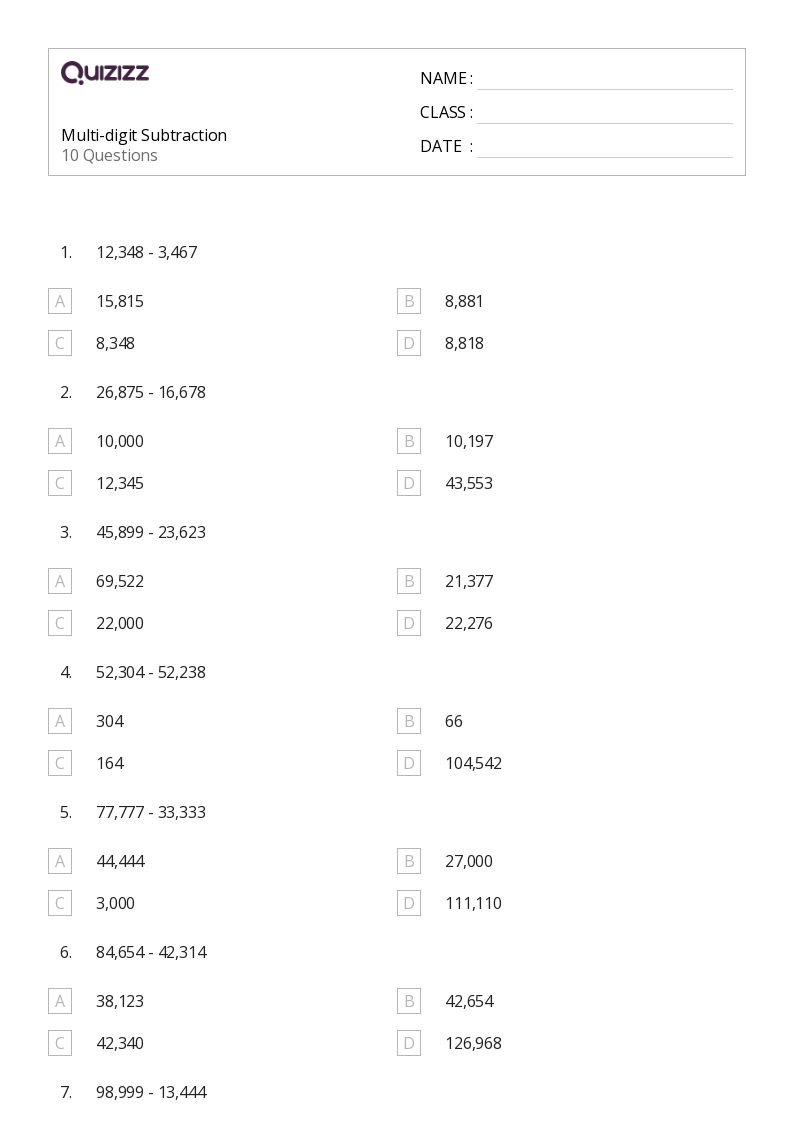Check option A 10,000 box
Screen dimensions: 794x1123
(x=60, y=441)
